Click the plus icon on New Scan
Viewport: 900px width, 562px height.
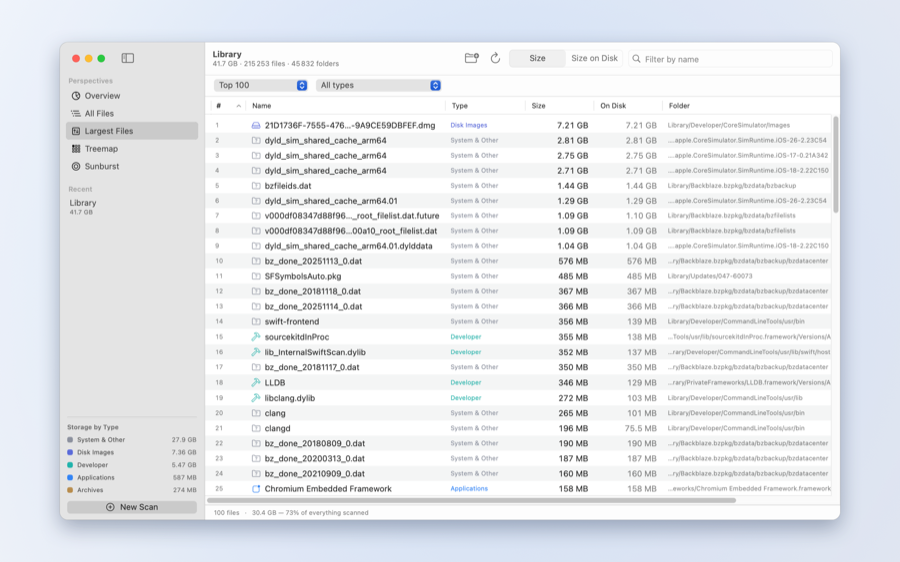point(110,507)
